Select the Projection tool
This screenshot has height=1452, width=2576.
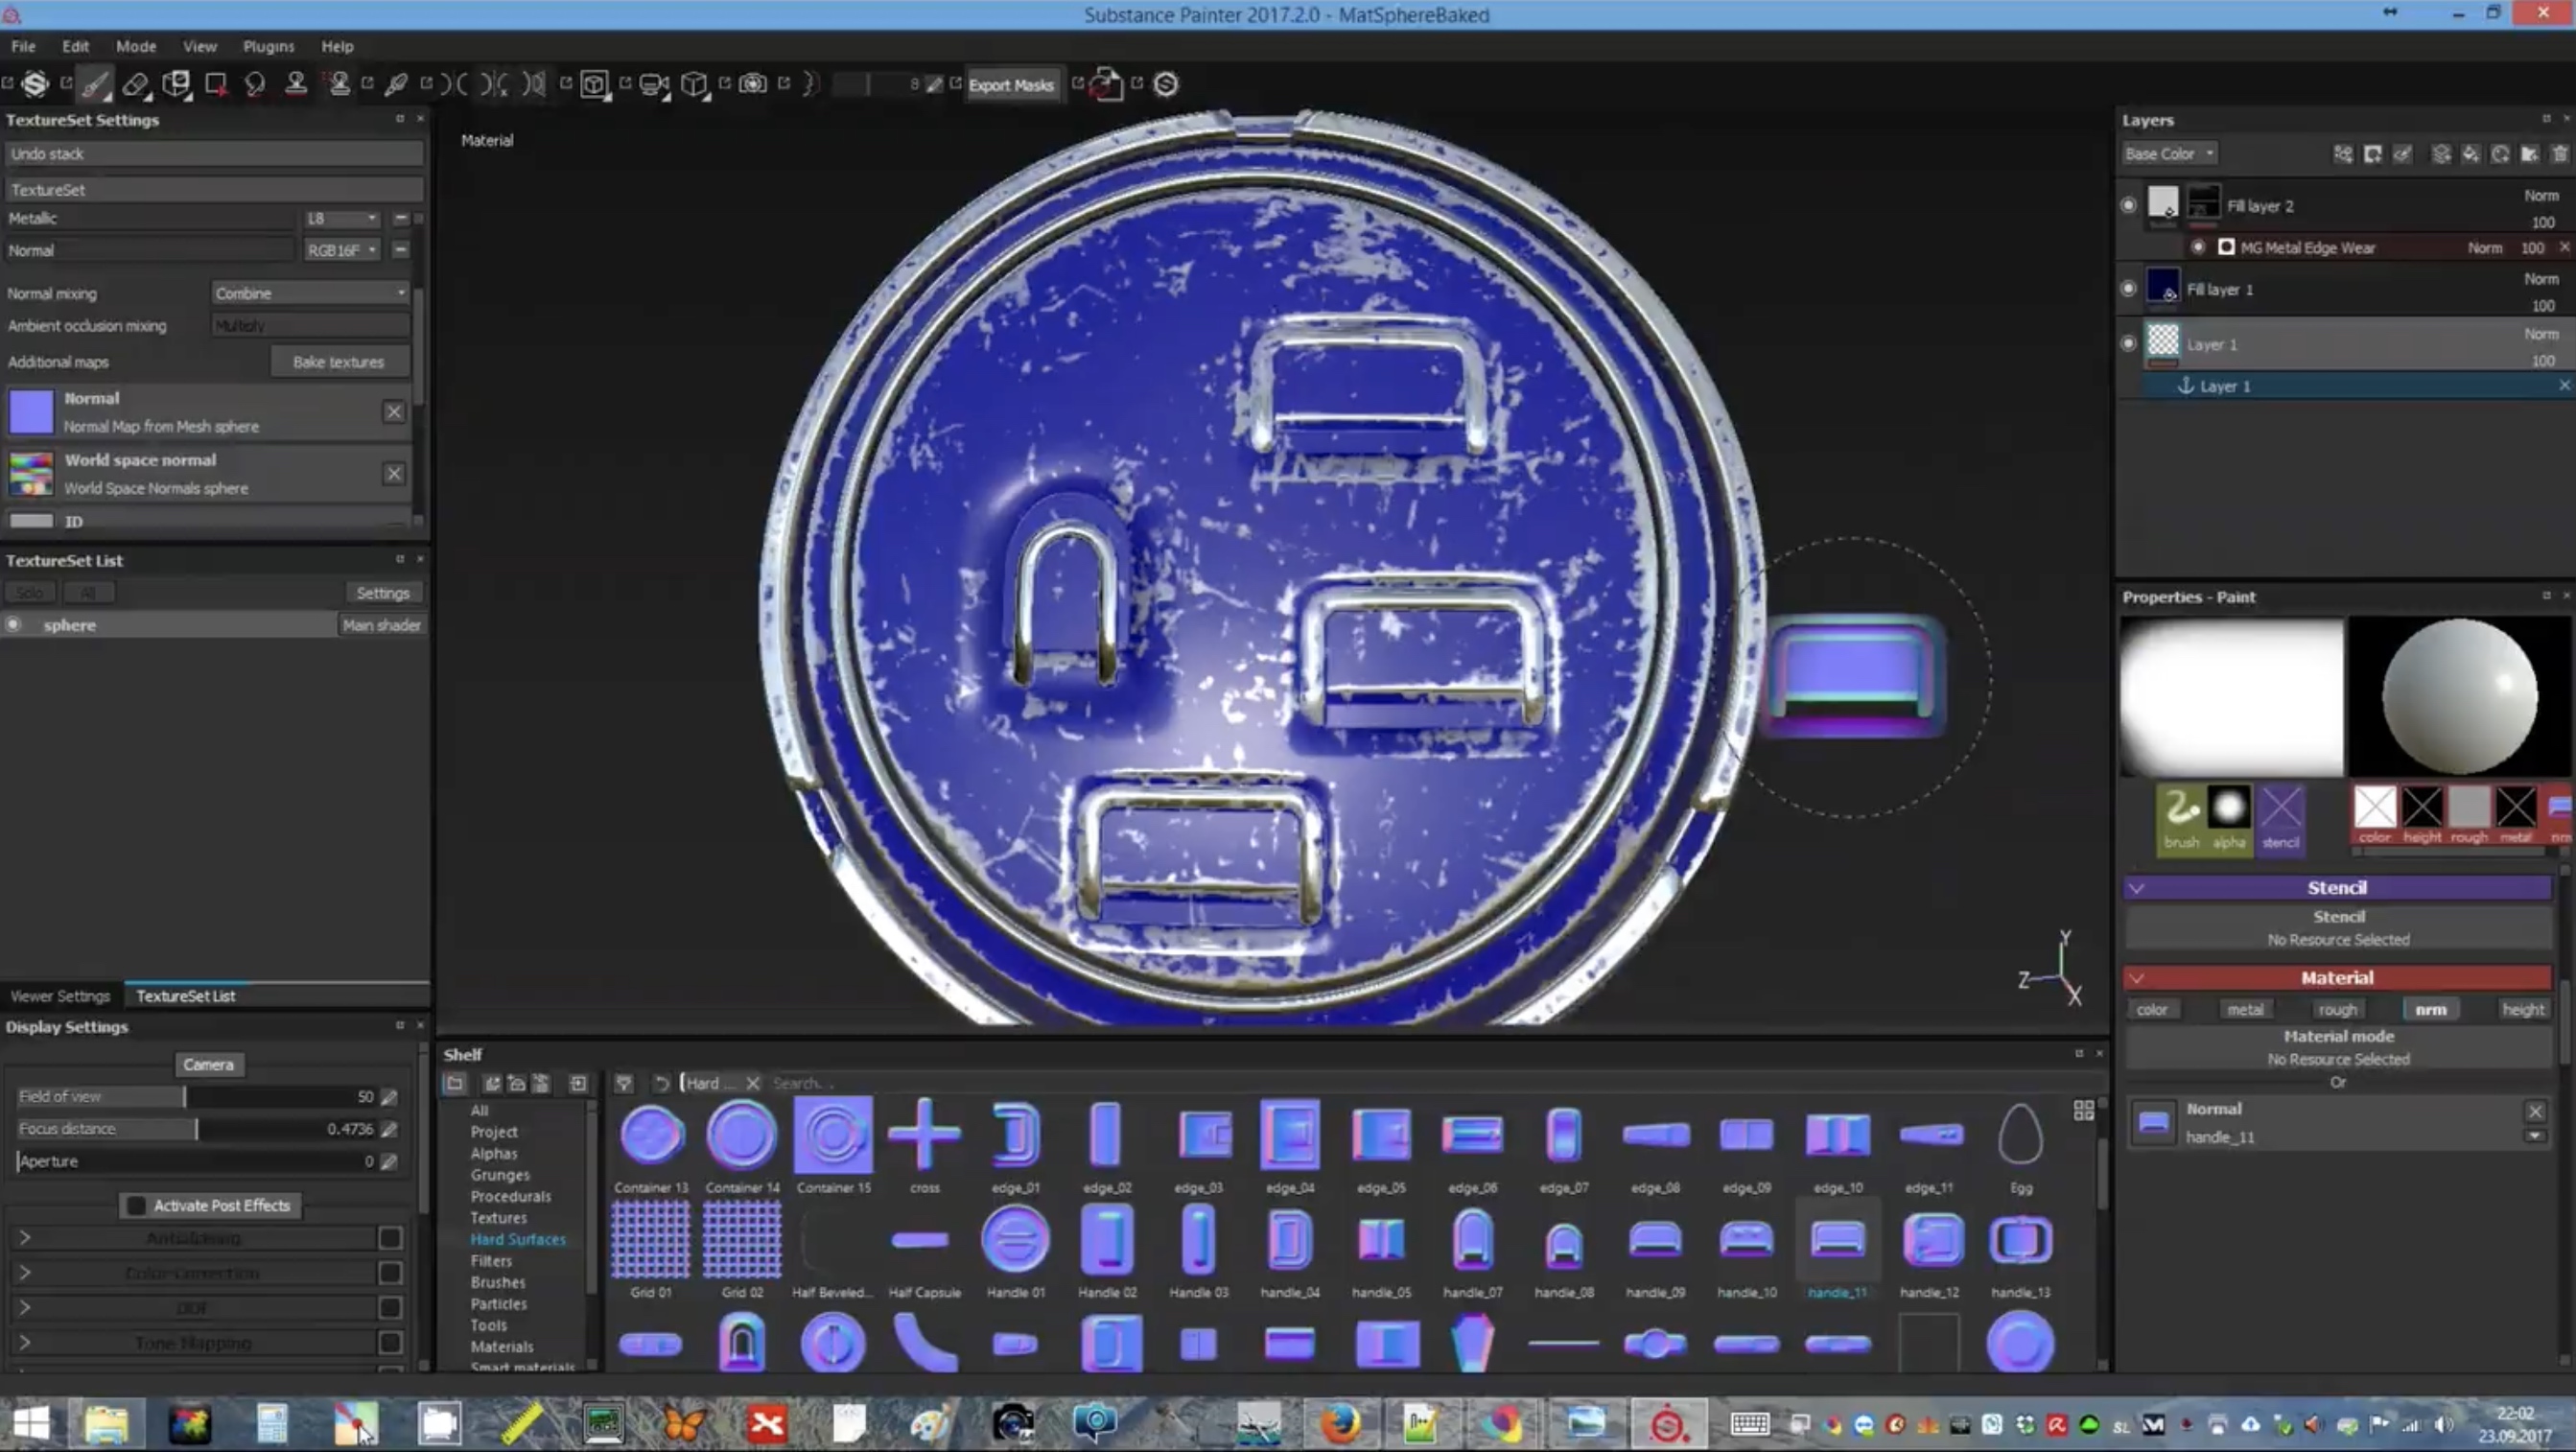(x=177, y=85)
